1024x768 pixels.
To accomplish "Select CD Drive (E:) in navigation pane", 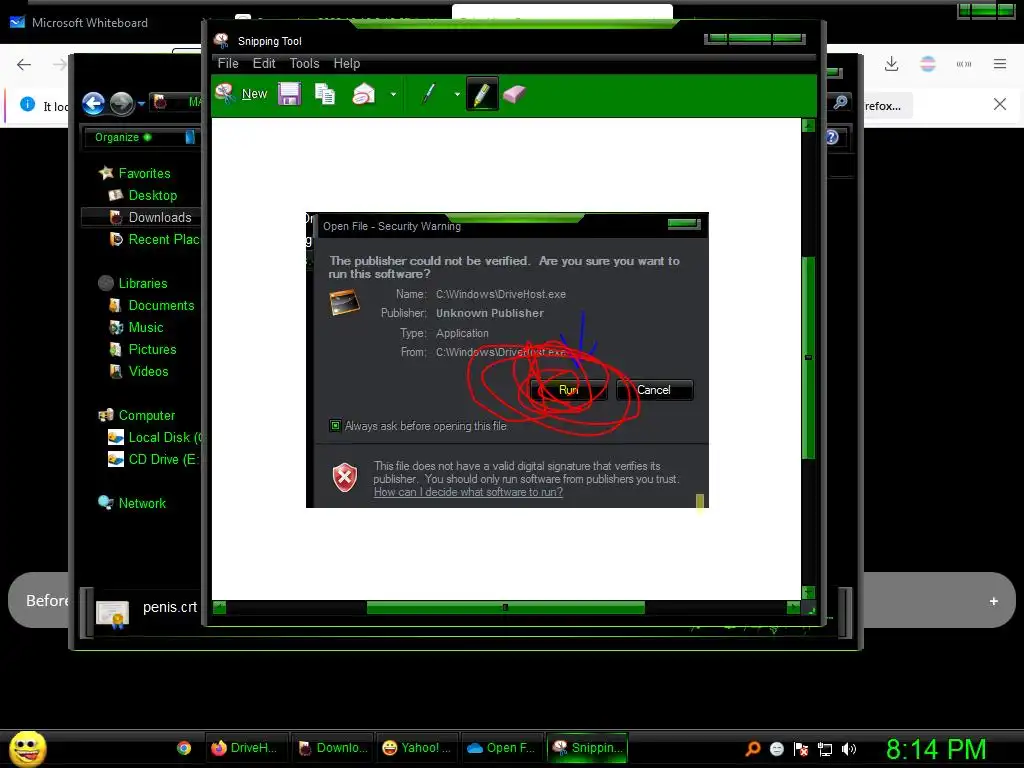I will [153, 460].
